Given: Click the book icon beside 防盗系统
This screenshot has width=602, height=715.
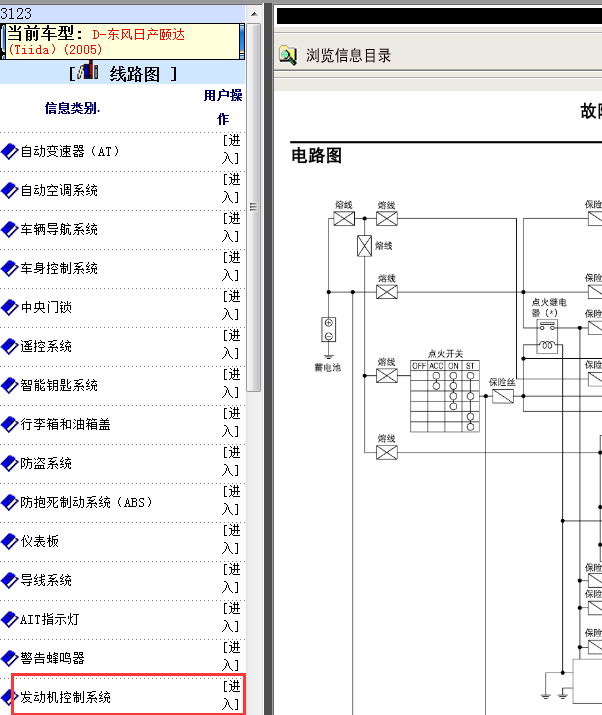Looking at the screenshot, I should pos(10,464).
